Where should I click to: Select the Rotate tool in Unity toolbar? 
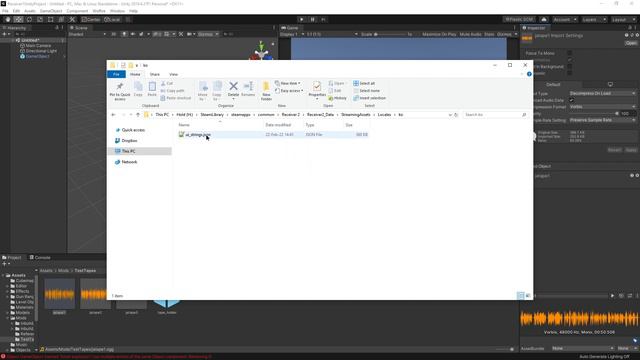click(x=29, y=20)
